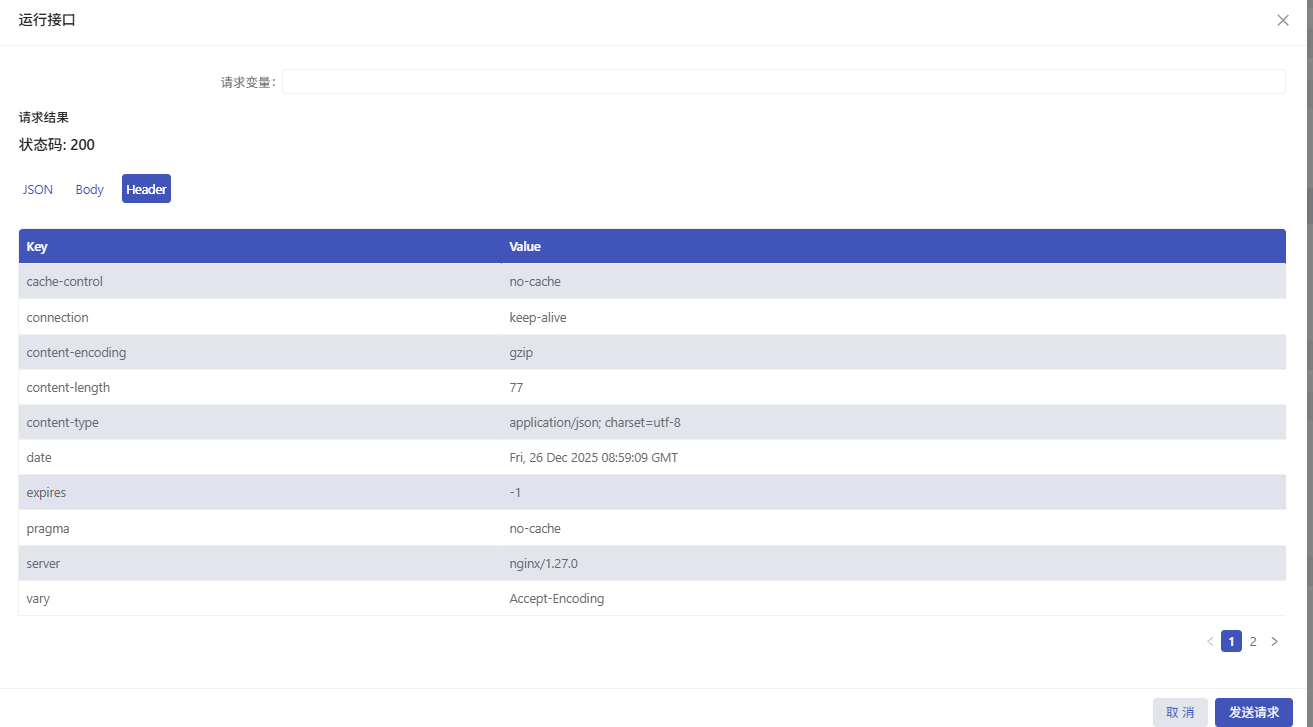Click the application/json; charset=utf-8 value
The image size is (1313, 727).
595,422
